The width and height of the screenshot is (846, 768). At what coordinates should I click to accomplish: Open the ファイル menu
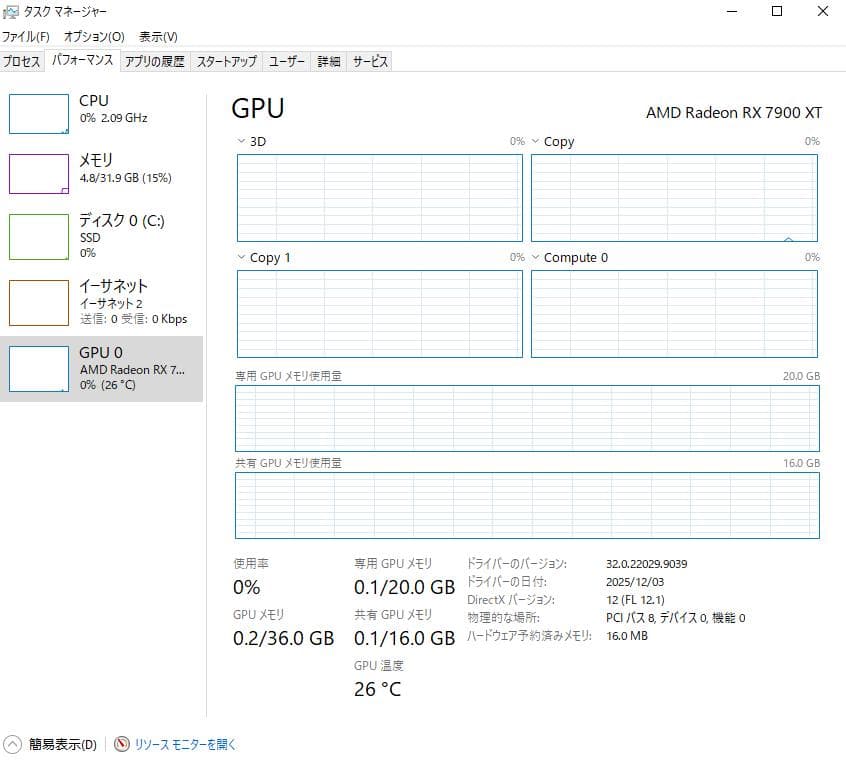click(x=24, y=36)
